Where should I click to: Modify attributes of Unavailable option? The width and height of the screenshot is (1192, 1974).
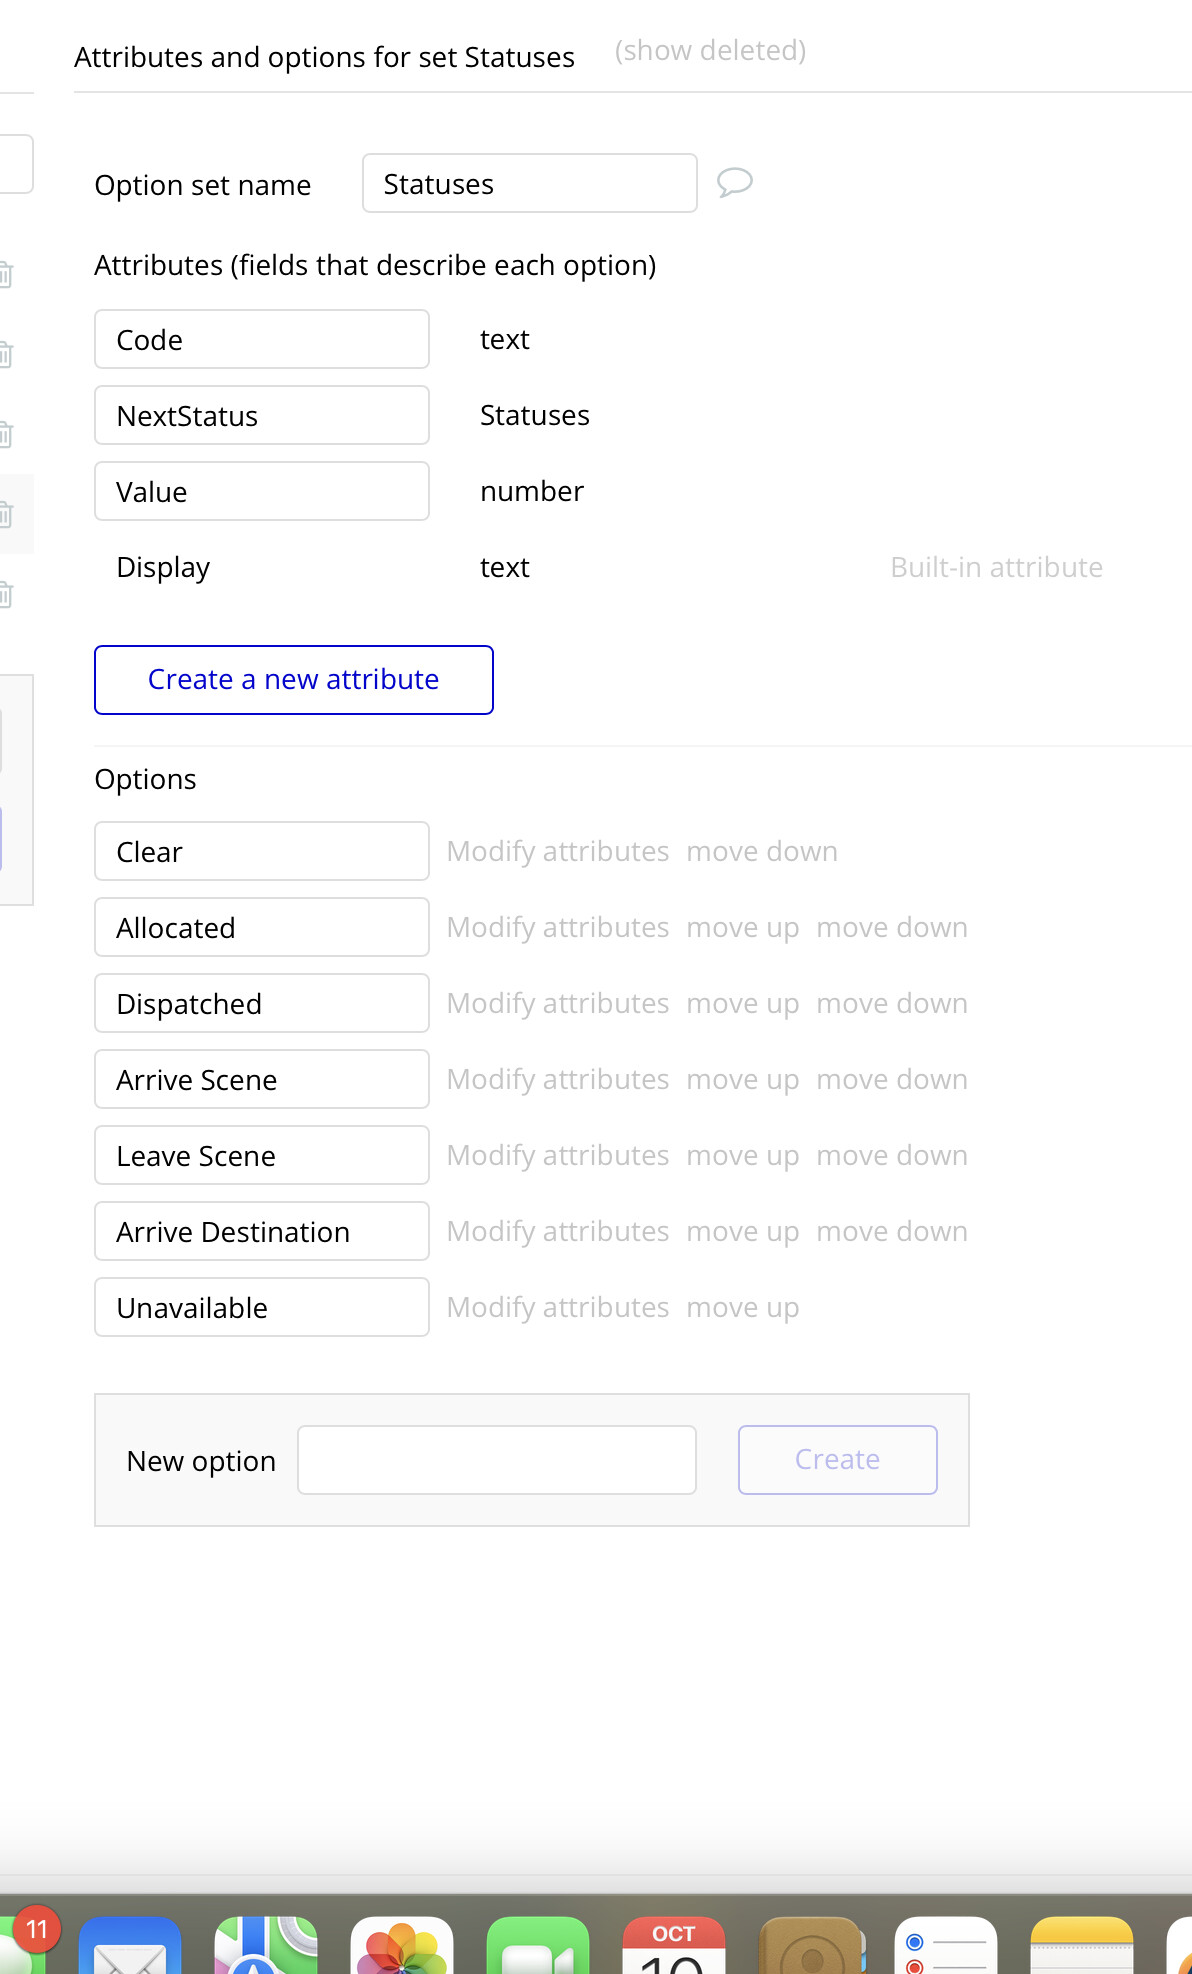558,1307
